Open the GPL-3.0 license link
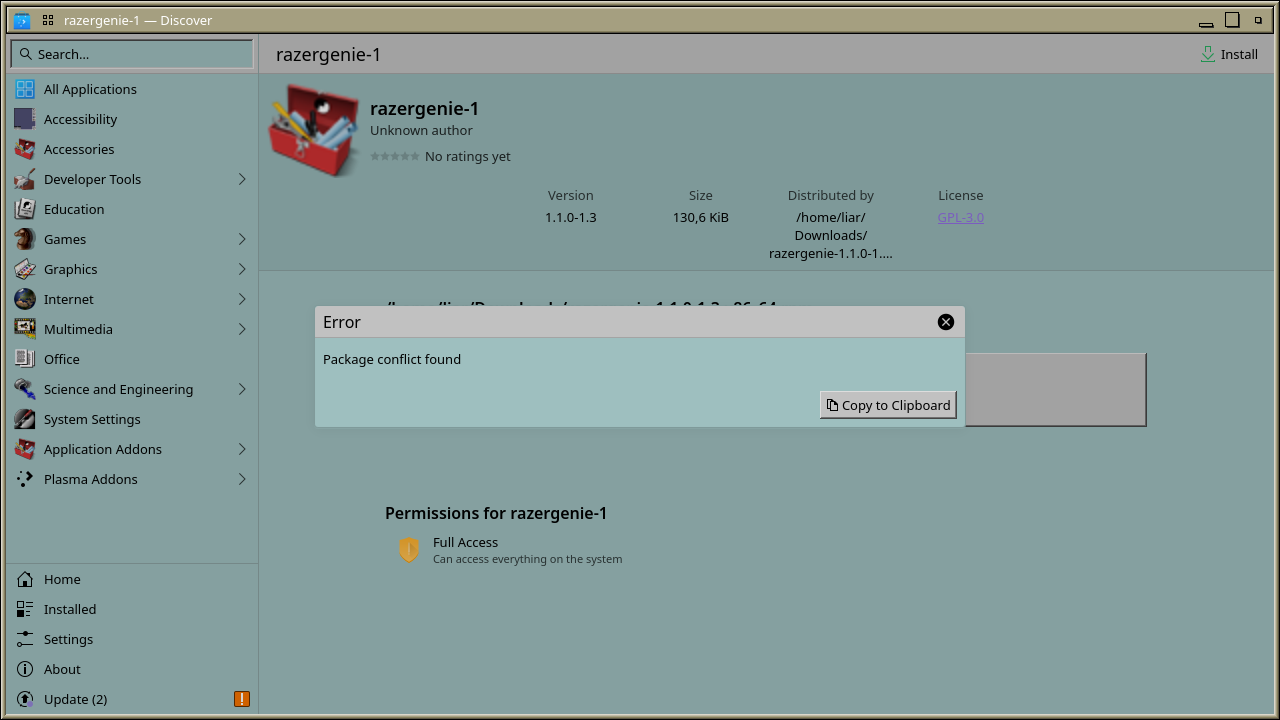1280x720 pixels. click(x=961, y=217)
